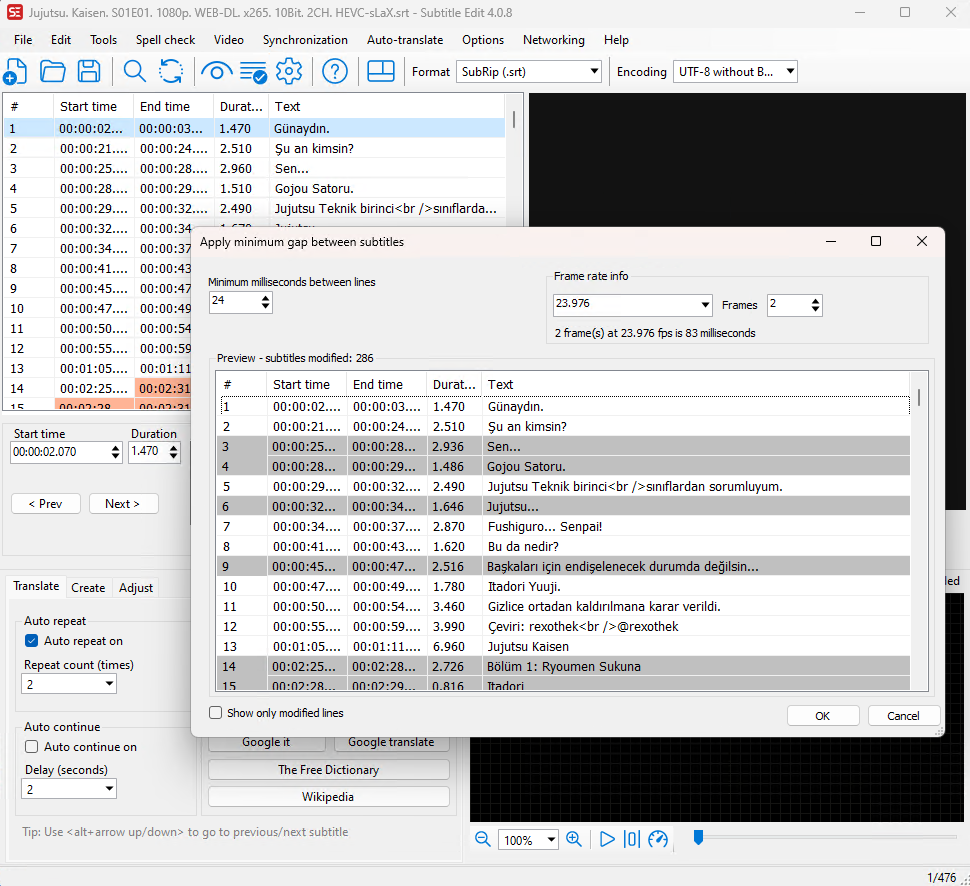Click the < Prev button
970x886 pixels.
(46, 504)
